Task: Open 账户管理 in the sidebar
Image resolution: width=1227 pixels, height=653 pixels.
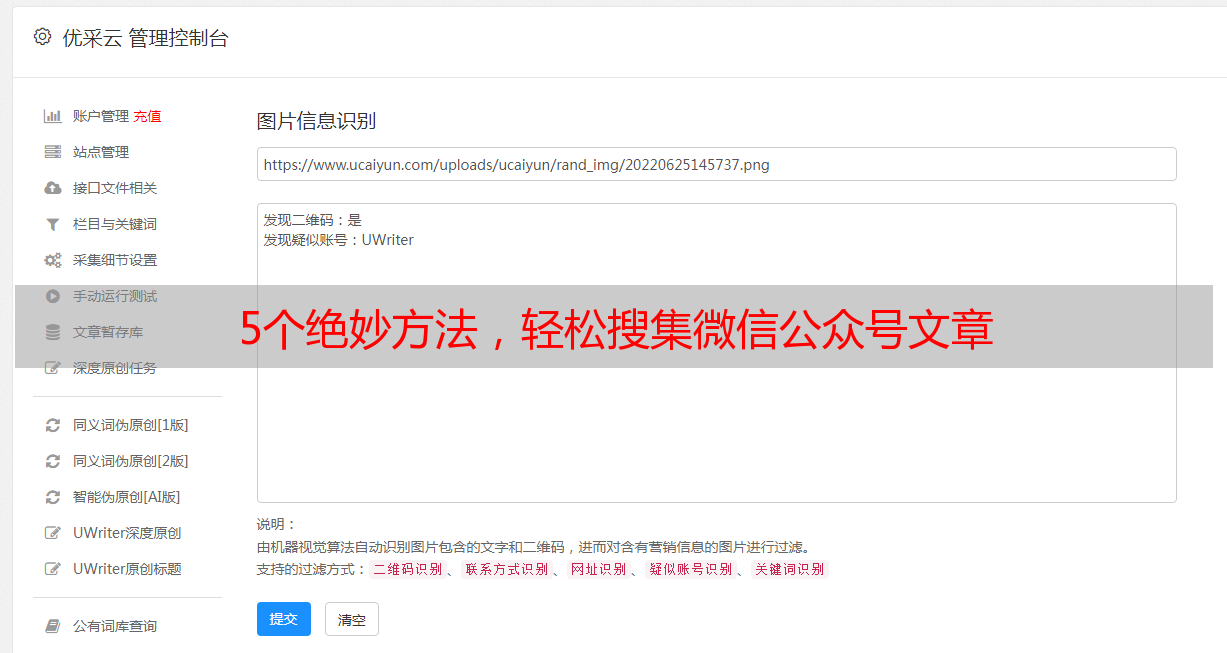Action: pyautogui.click(x=101, y=116)
